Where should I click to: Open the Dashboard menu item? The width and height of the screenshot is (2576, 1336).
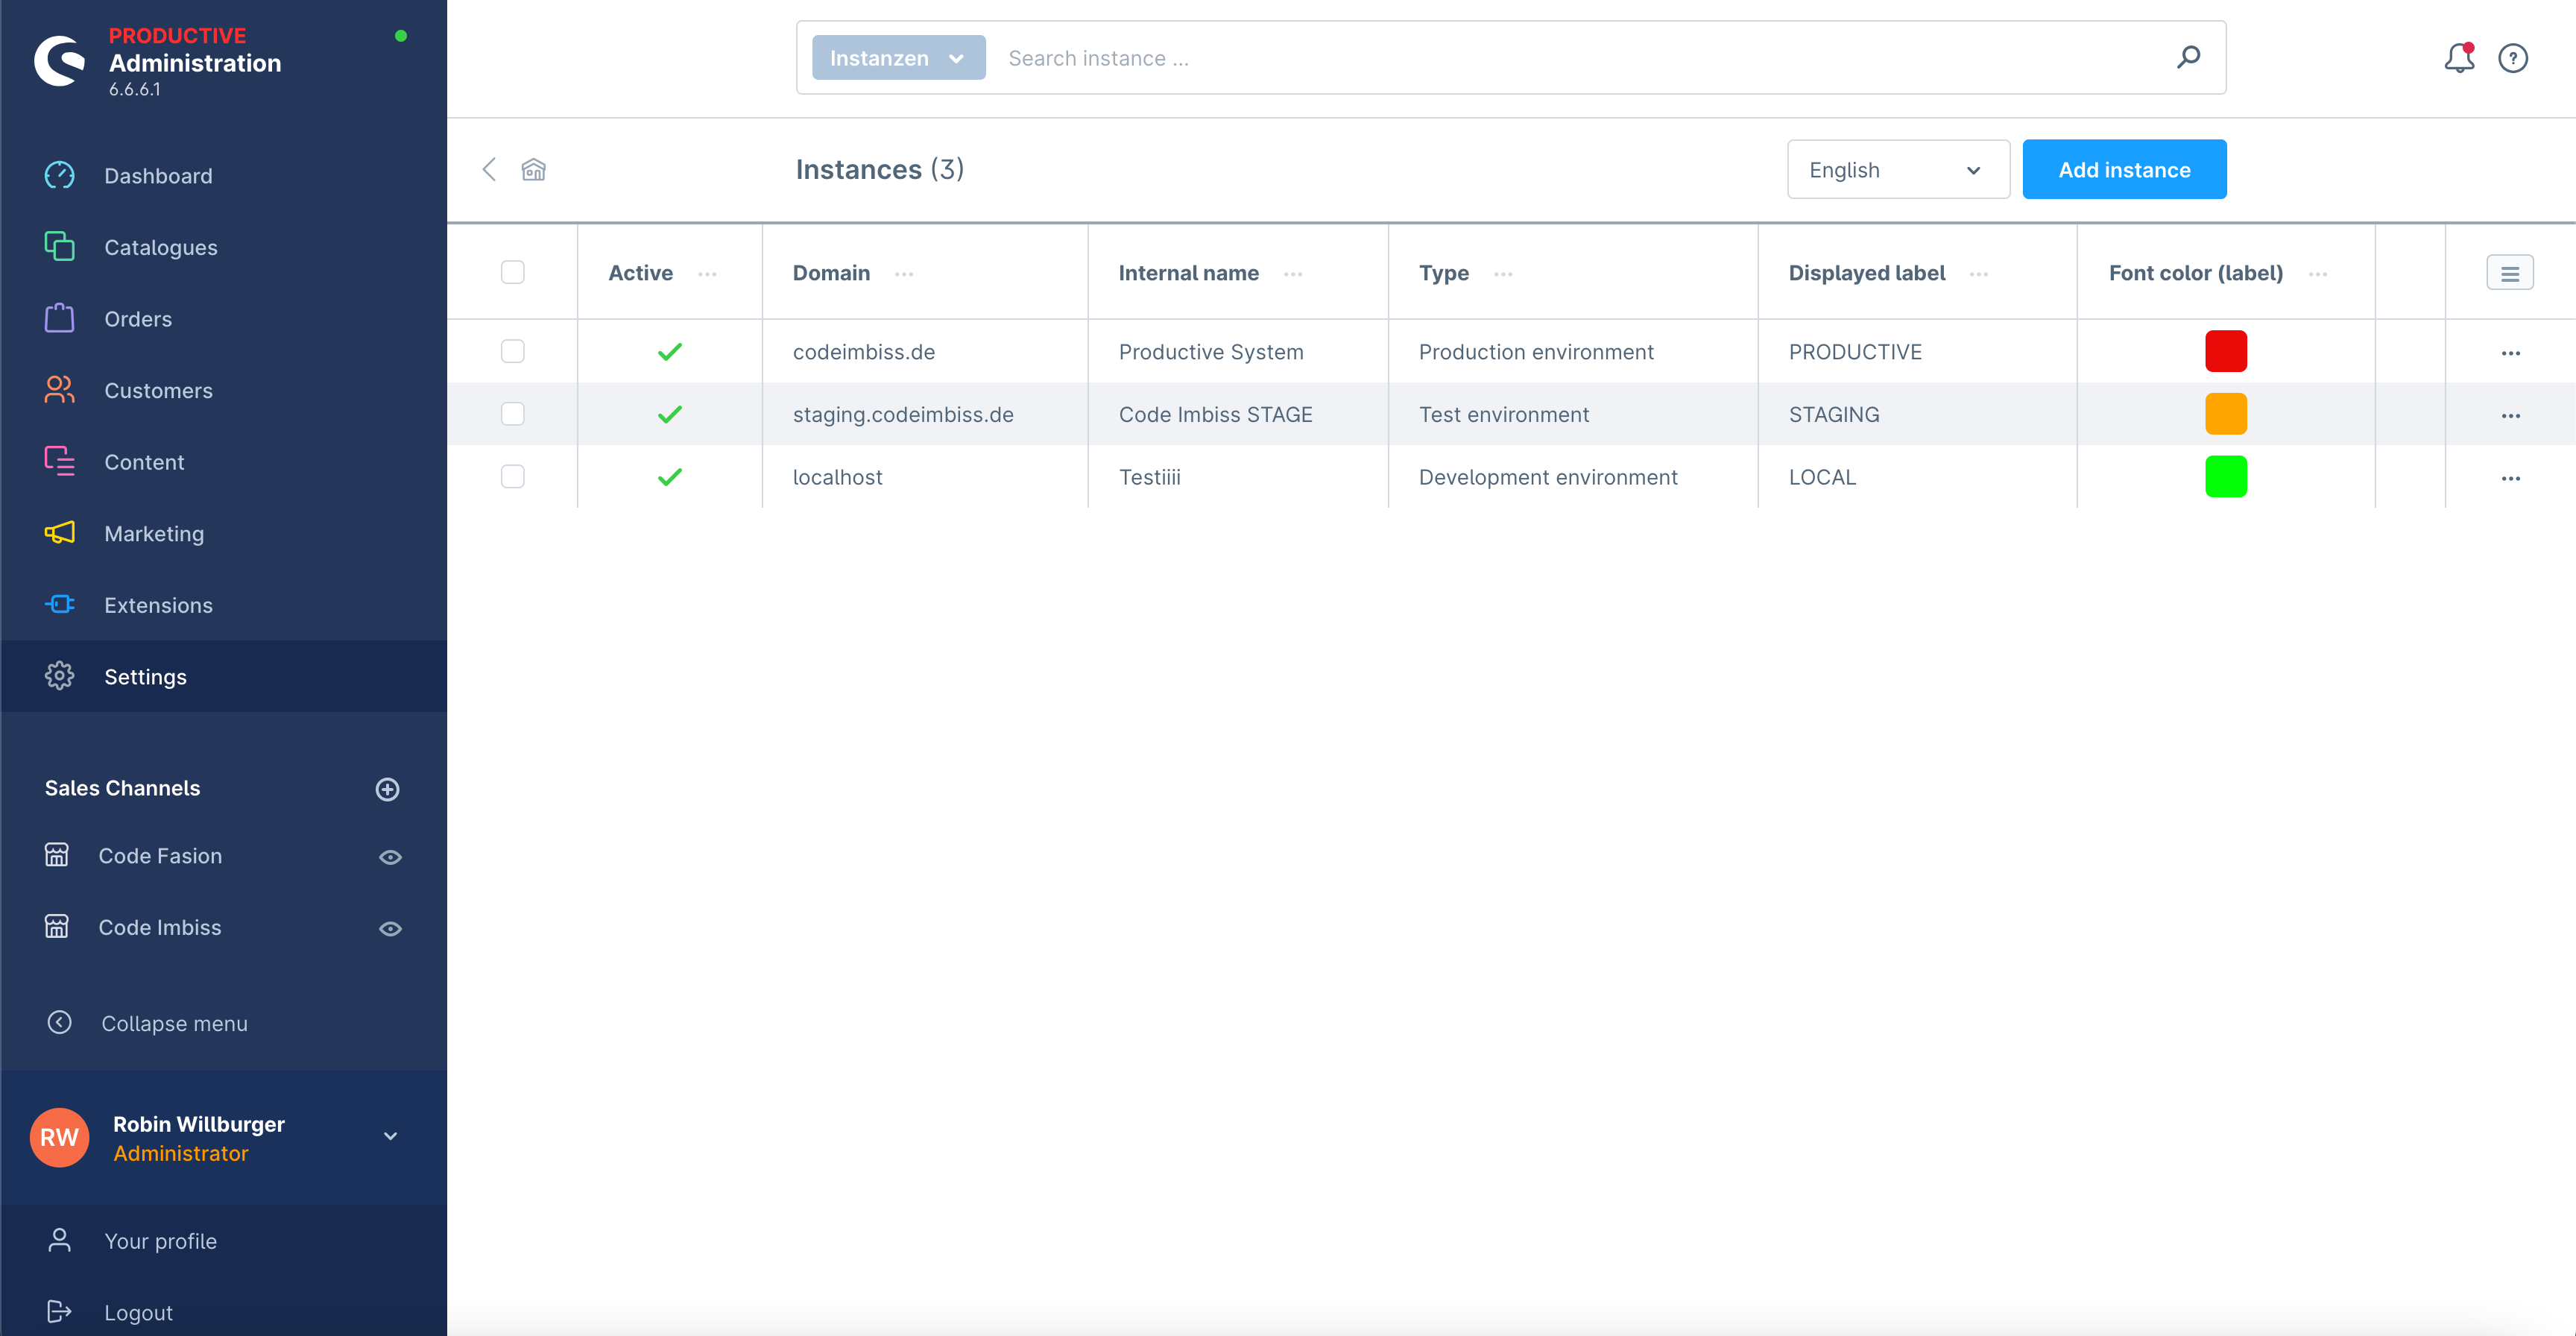point(224,175)
